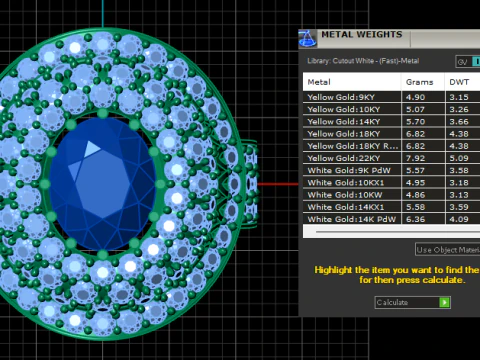The image size is (480, 360).
Task: Click the Library: Cutout White label
Action: click(363, 61)
